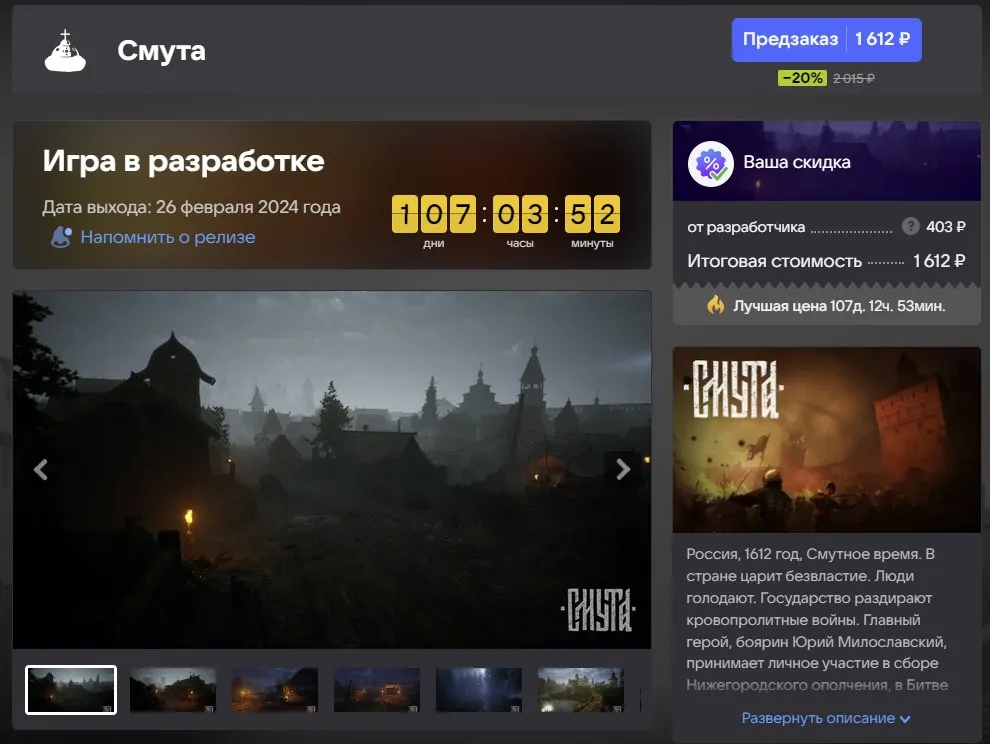This screenshot has width=990, height=744.
Task: Click the Итоговая стоимость label
Action: coord(775,261)
